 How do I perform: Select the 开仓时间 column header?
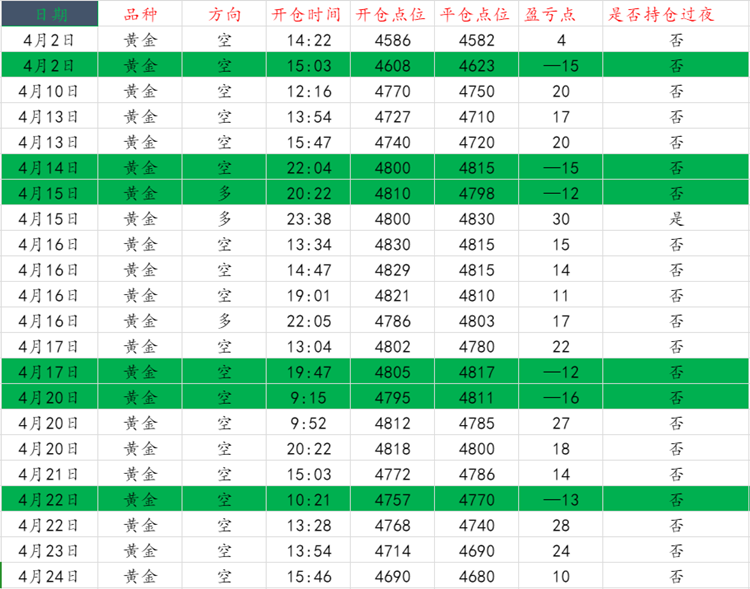point(309,13)
